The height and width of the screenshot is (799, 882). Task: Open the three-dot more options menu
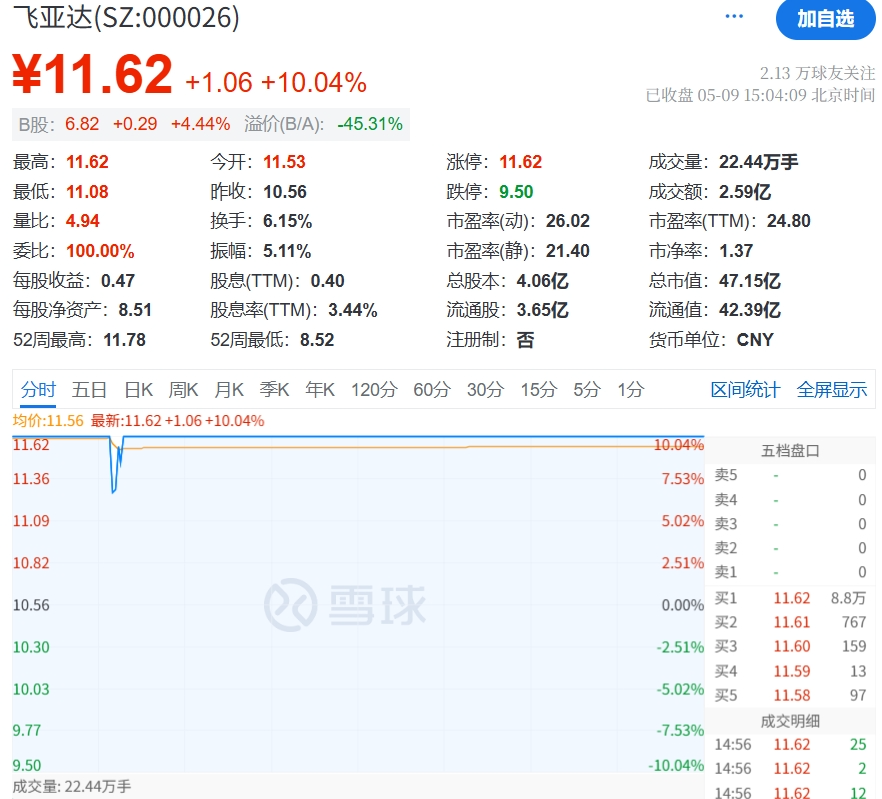[x=734, y=16]
